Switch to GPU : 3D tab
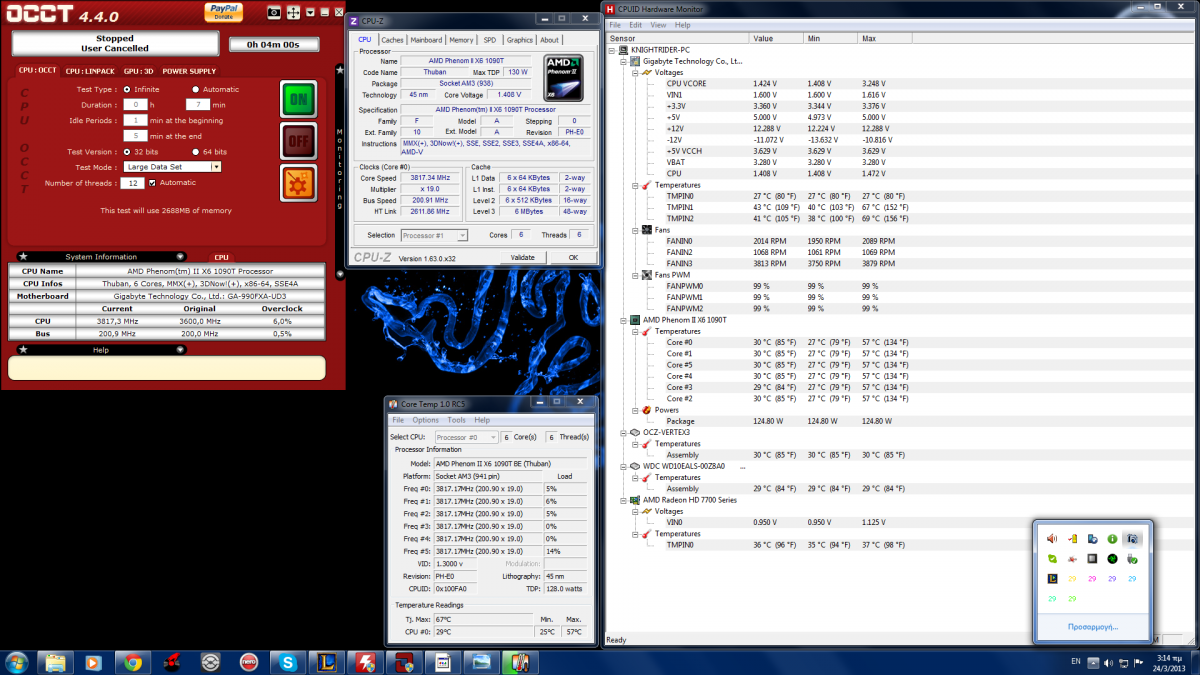Viewport: 1200px width, 675px height. (138, 71)
